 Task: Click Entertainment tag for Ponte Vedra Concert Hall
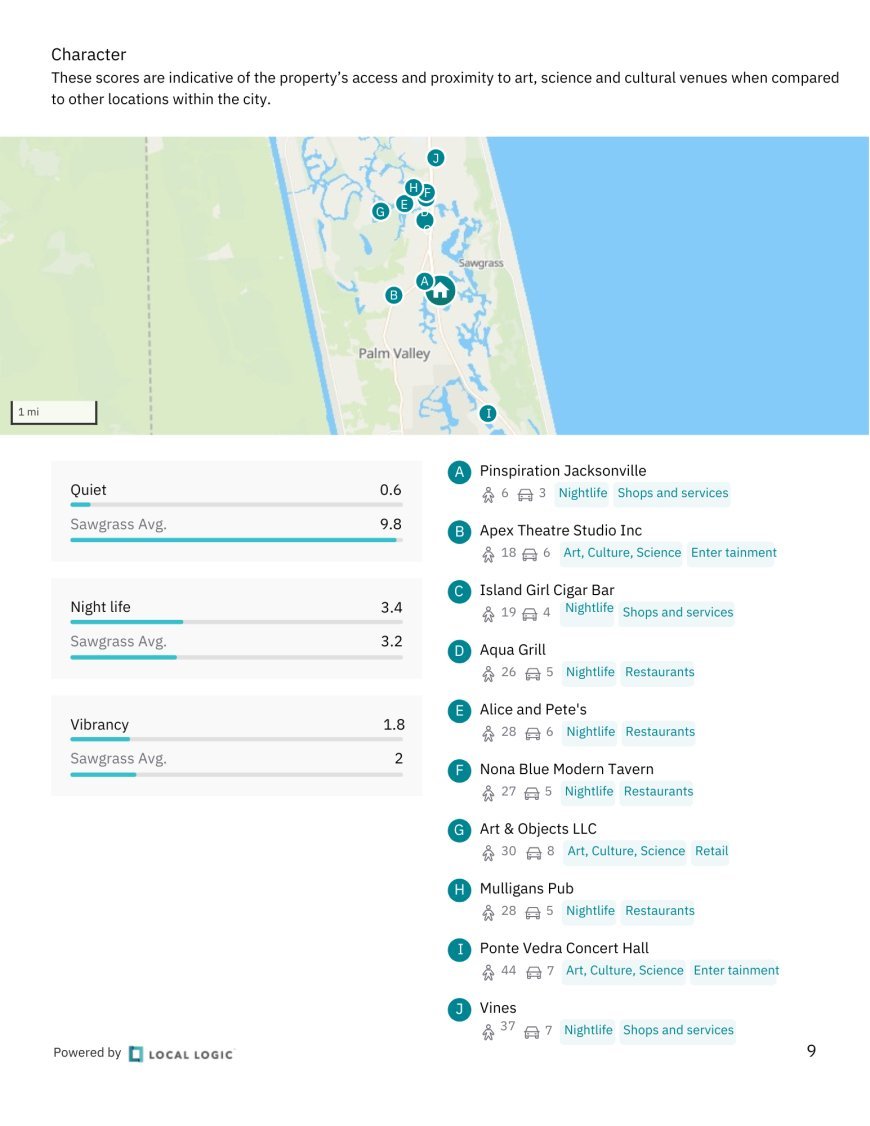pos(736,970)
